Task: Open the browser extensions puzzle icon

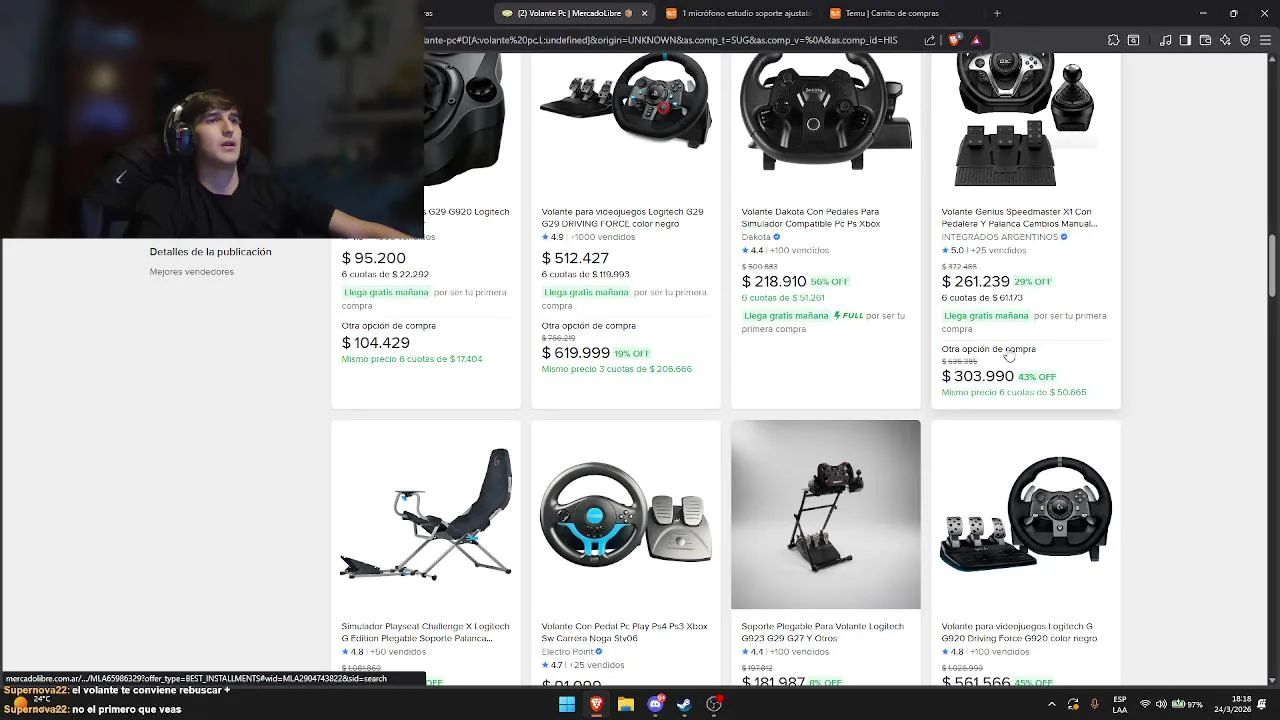Action: click(x=1113, y=40)
